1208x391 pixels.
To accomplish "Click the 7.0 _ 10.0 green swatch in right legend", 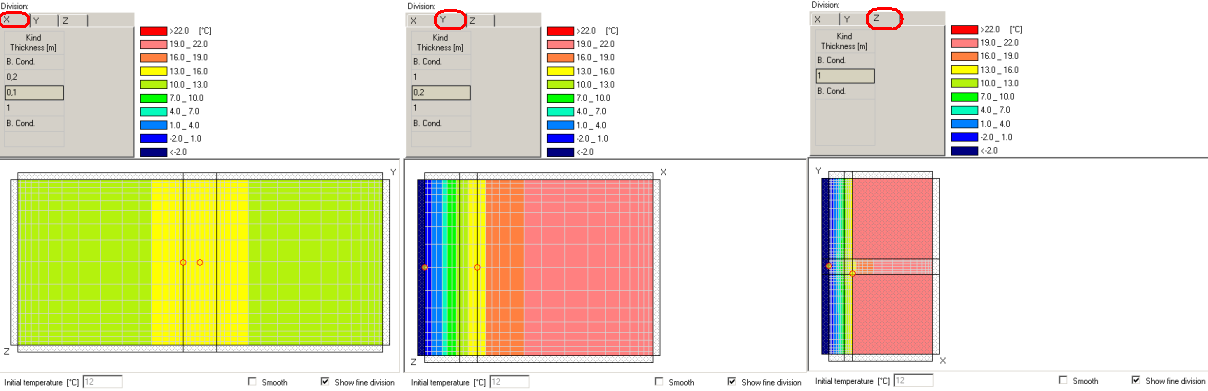I will point(964,97).
